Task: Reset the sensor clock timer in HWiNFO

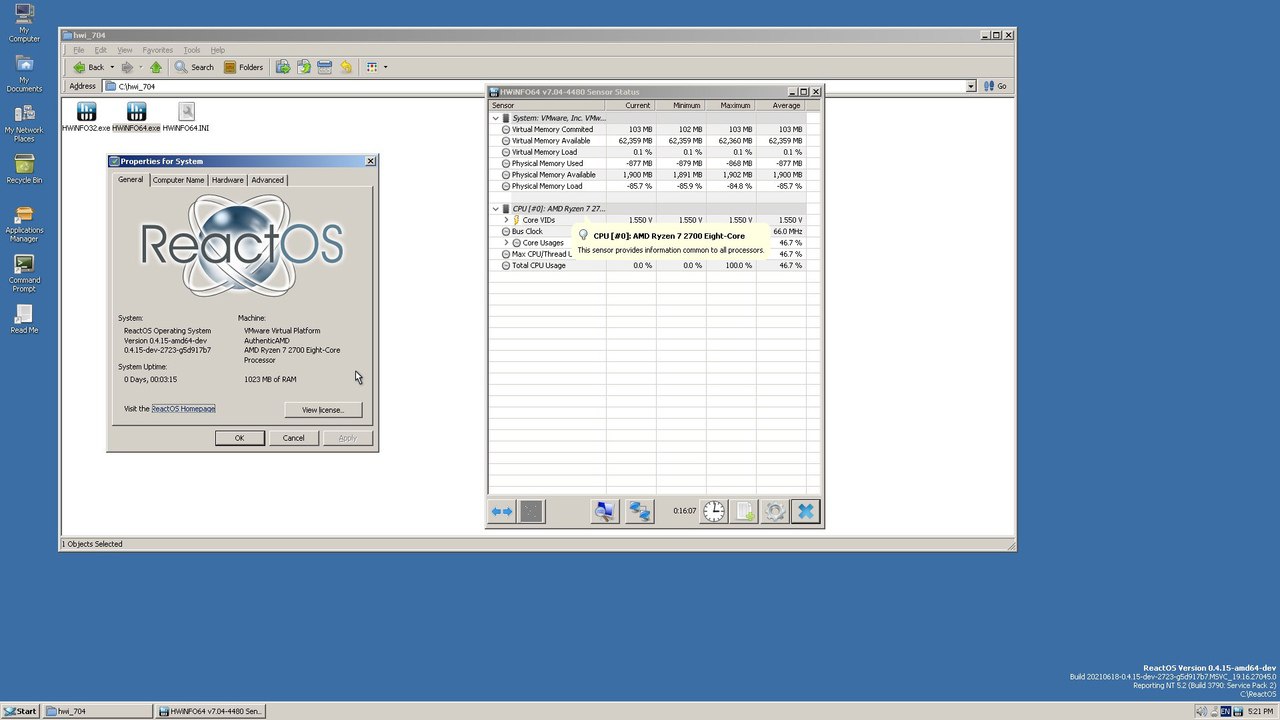Action: coord(713,511)
